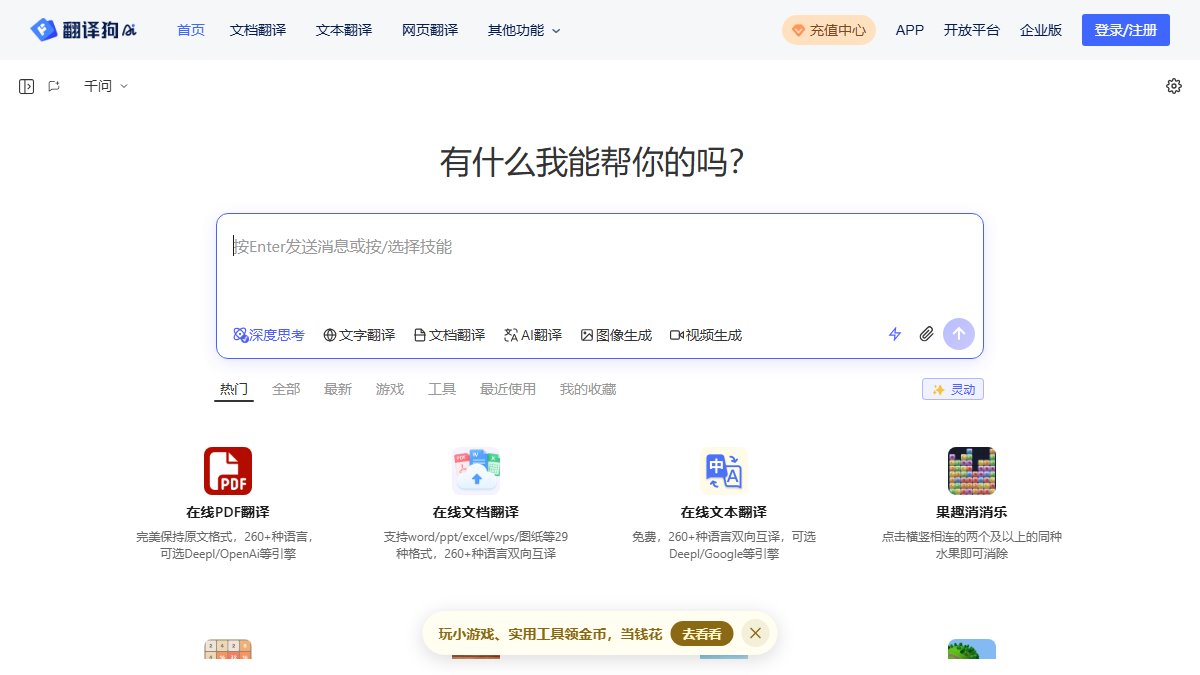Select the 视频生成 skill
Screen dimensions: 1200x675
coord(706,335)
